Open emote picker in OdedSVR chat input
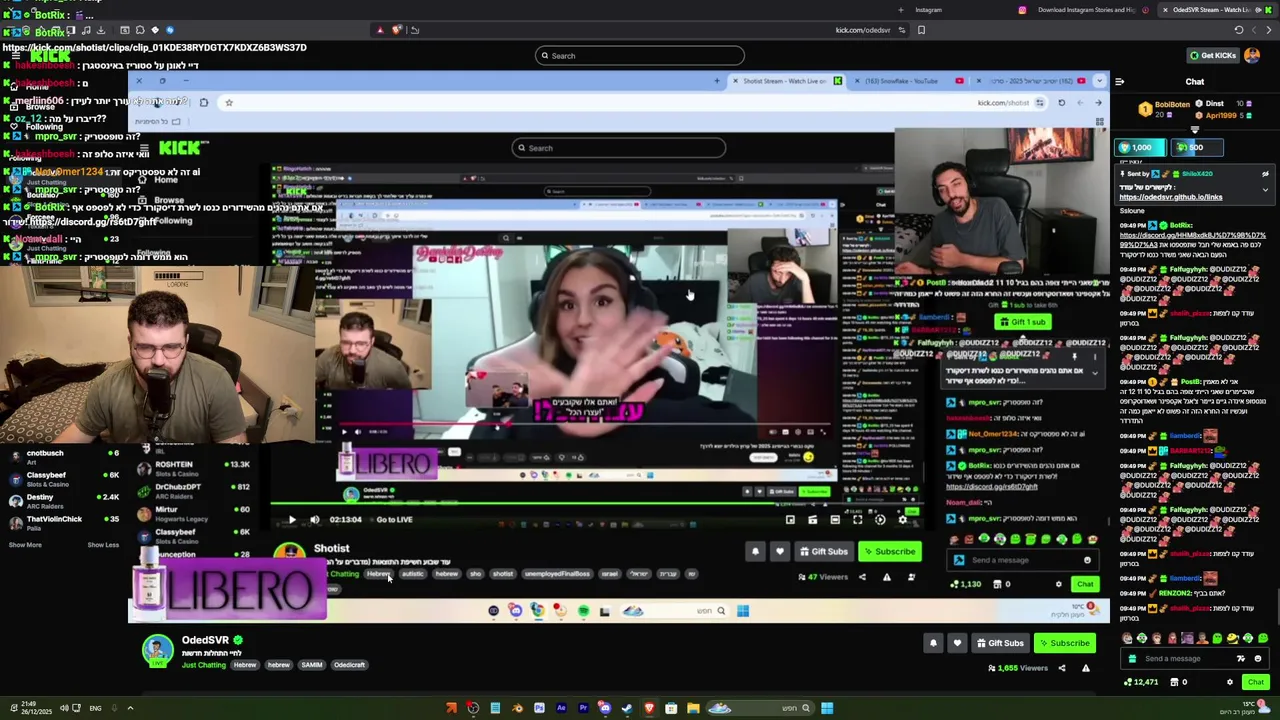Image resolution: width=1280 pixels, height=720 pixels. [1258, 658]
